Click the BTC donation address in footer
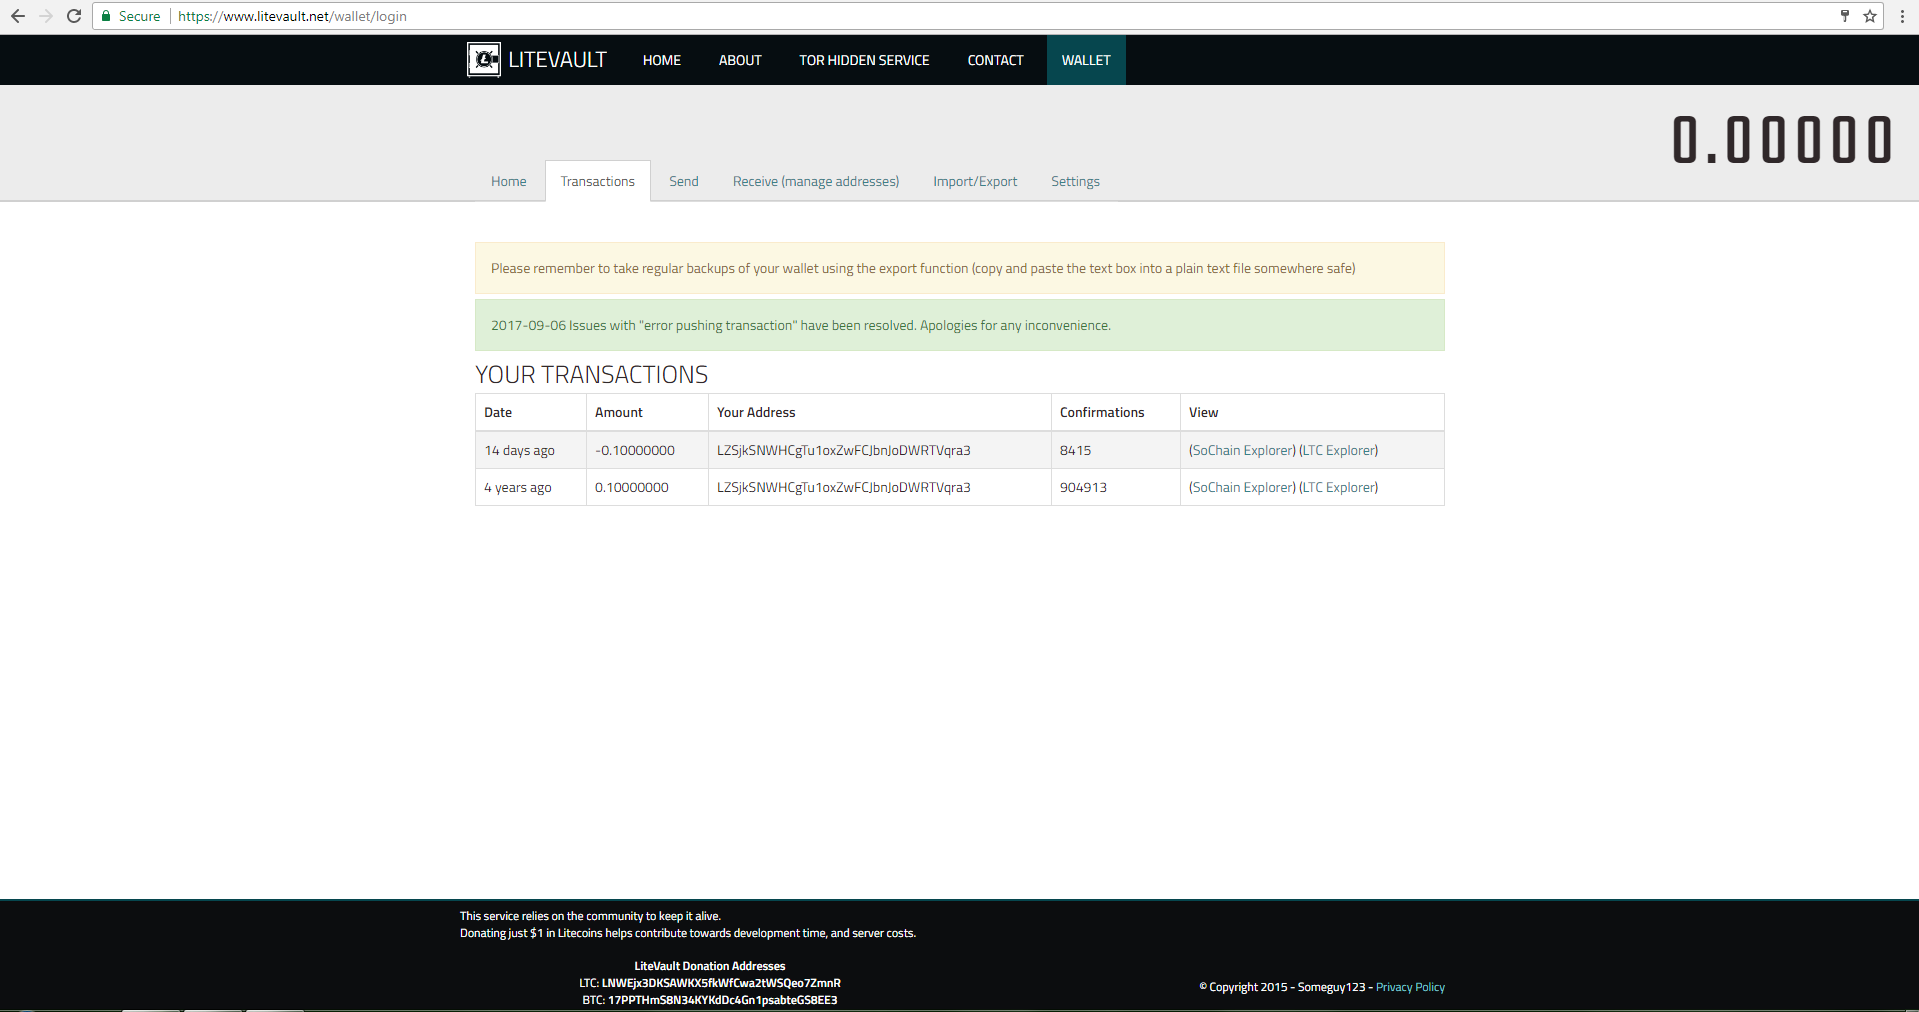 [x=722, y=1000]
